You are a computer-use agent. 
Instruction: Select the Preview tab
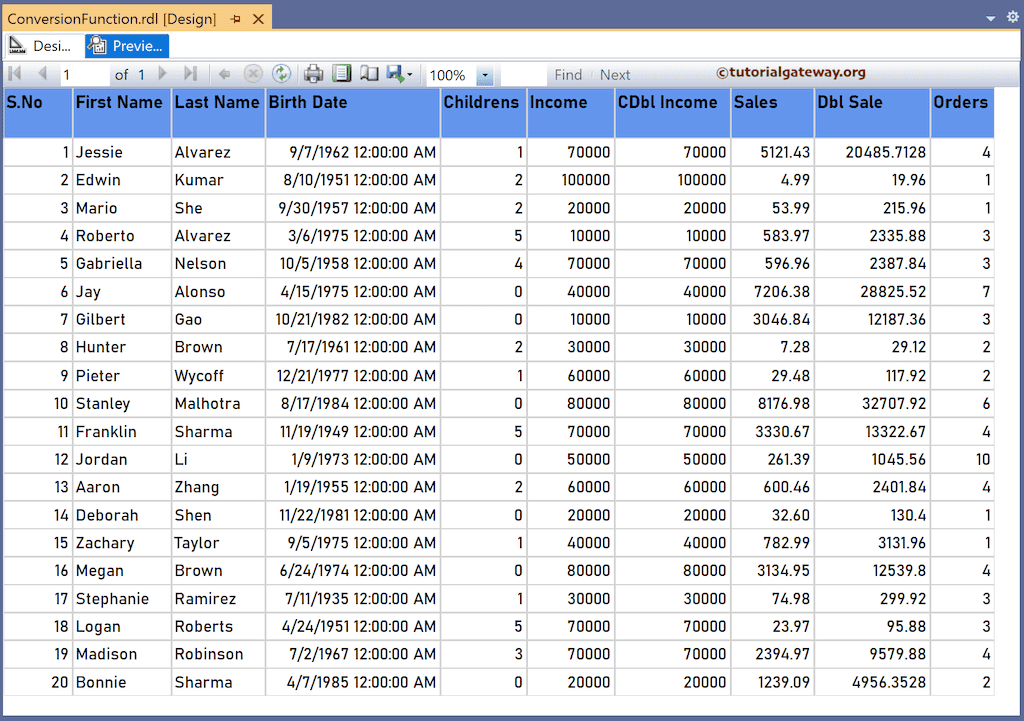(x=126, y=45)
